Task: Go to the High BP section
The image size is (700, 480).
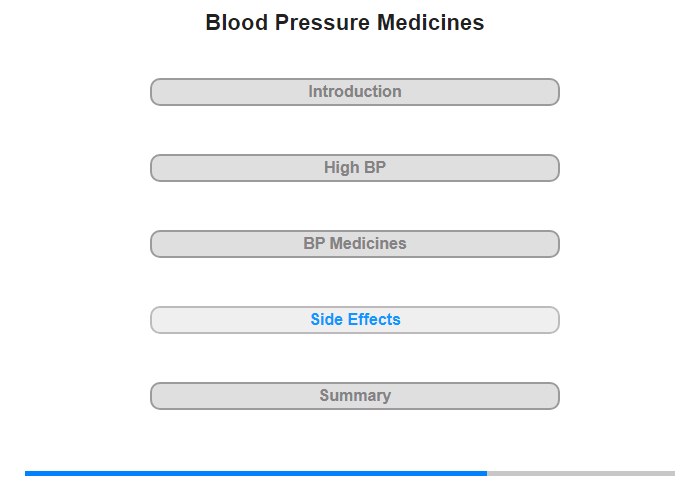Action: tap(355, 168)
